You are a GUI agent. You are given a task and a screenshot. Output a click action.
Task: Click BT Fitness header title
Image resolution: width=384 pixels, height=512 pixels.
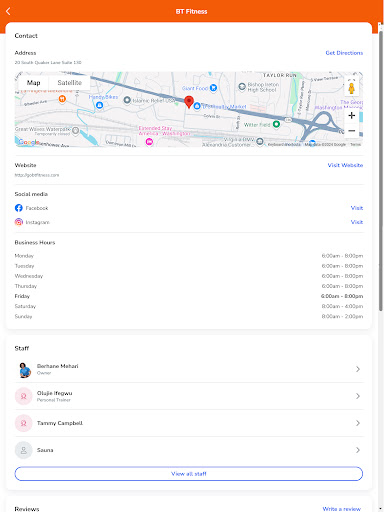(x=192, y=11)
